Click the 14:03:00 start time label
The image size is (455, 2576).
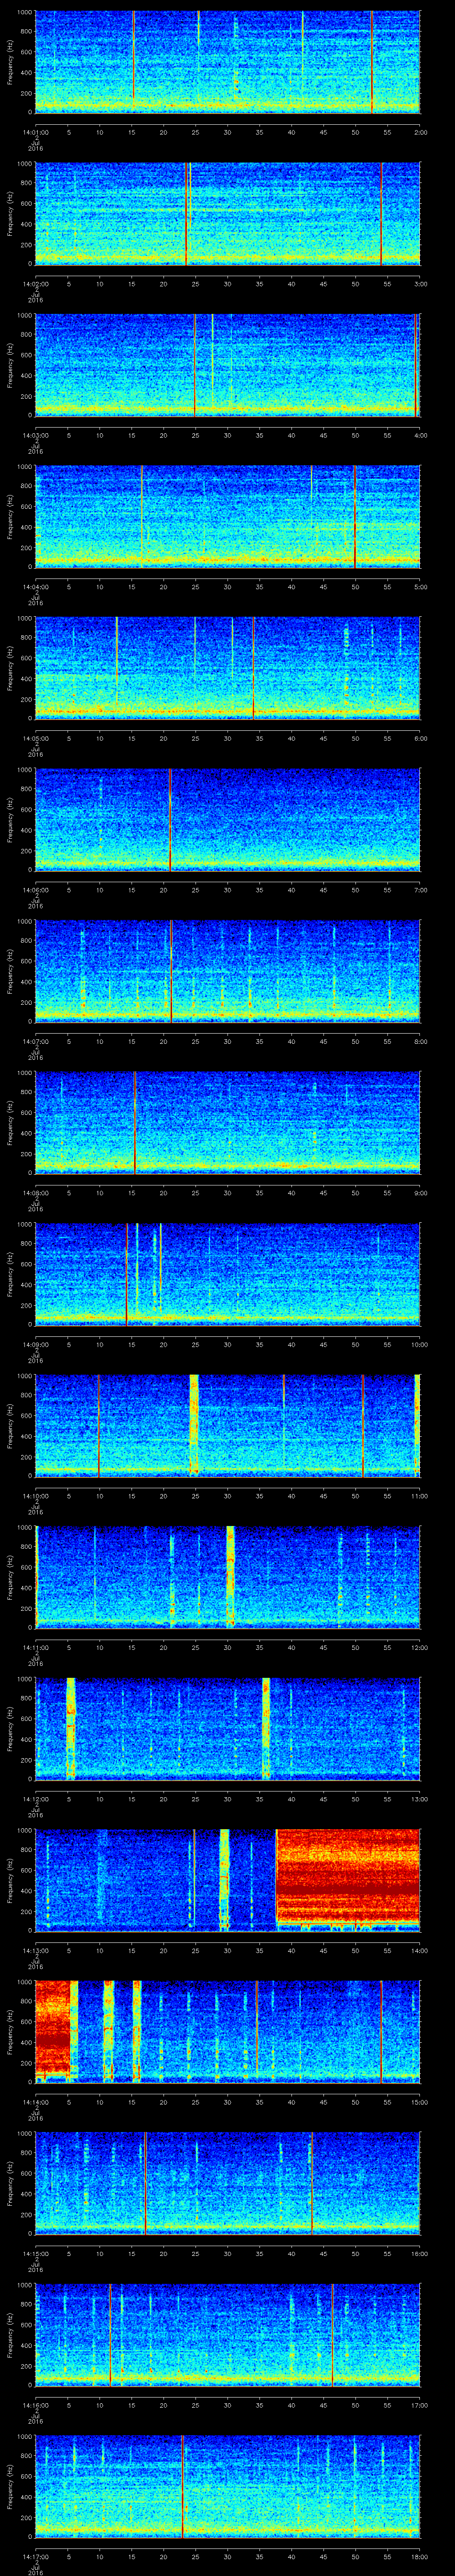click(35, 435)
